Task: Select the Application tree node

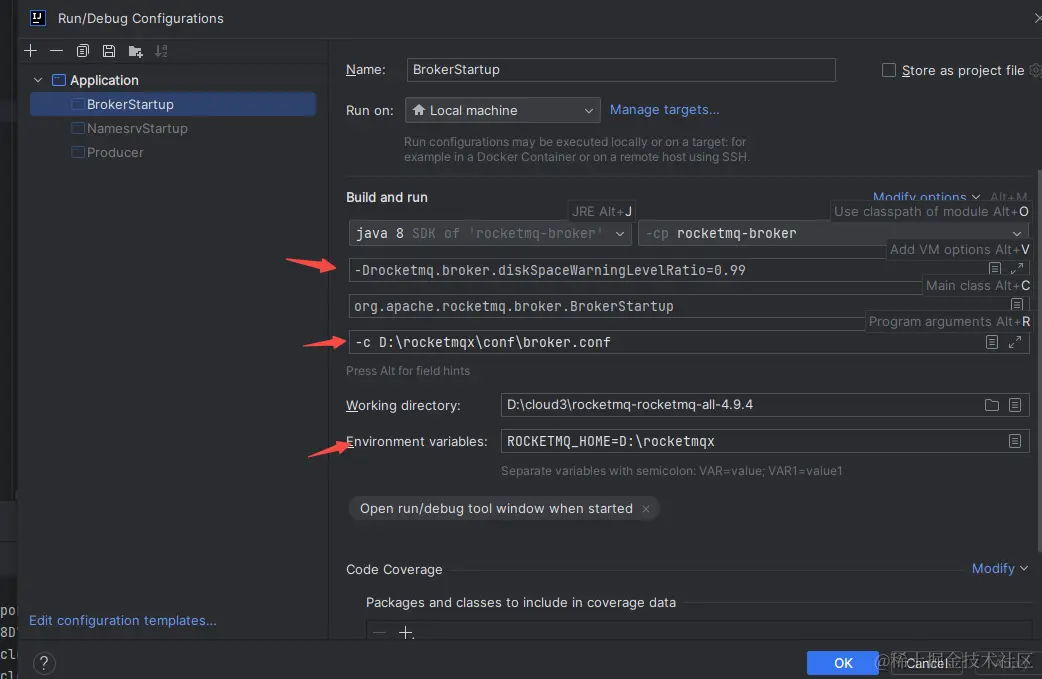Action: point(104,80)
